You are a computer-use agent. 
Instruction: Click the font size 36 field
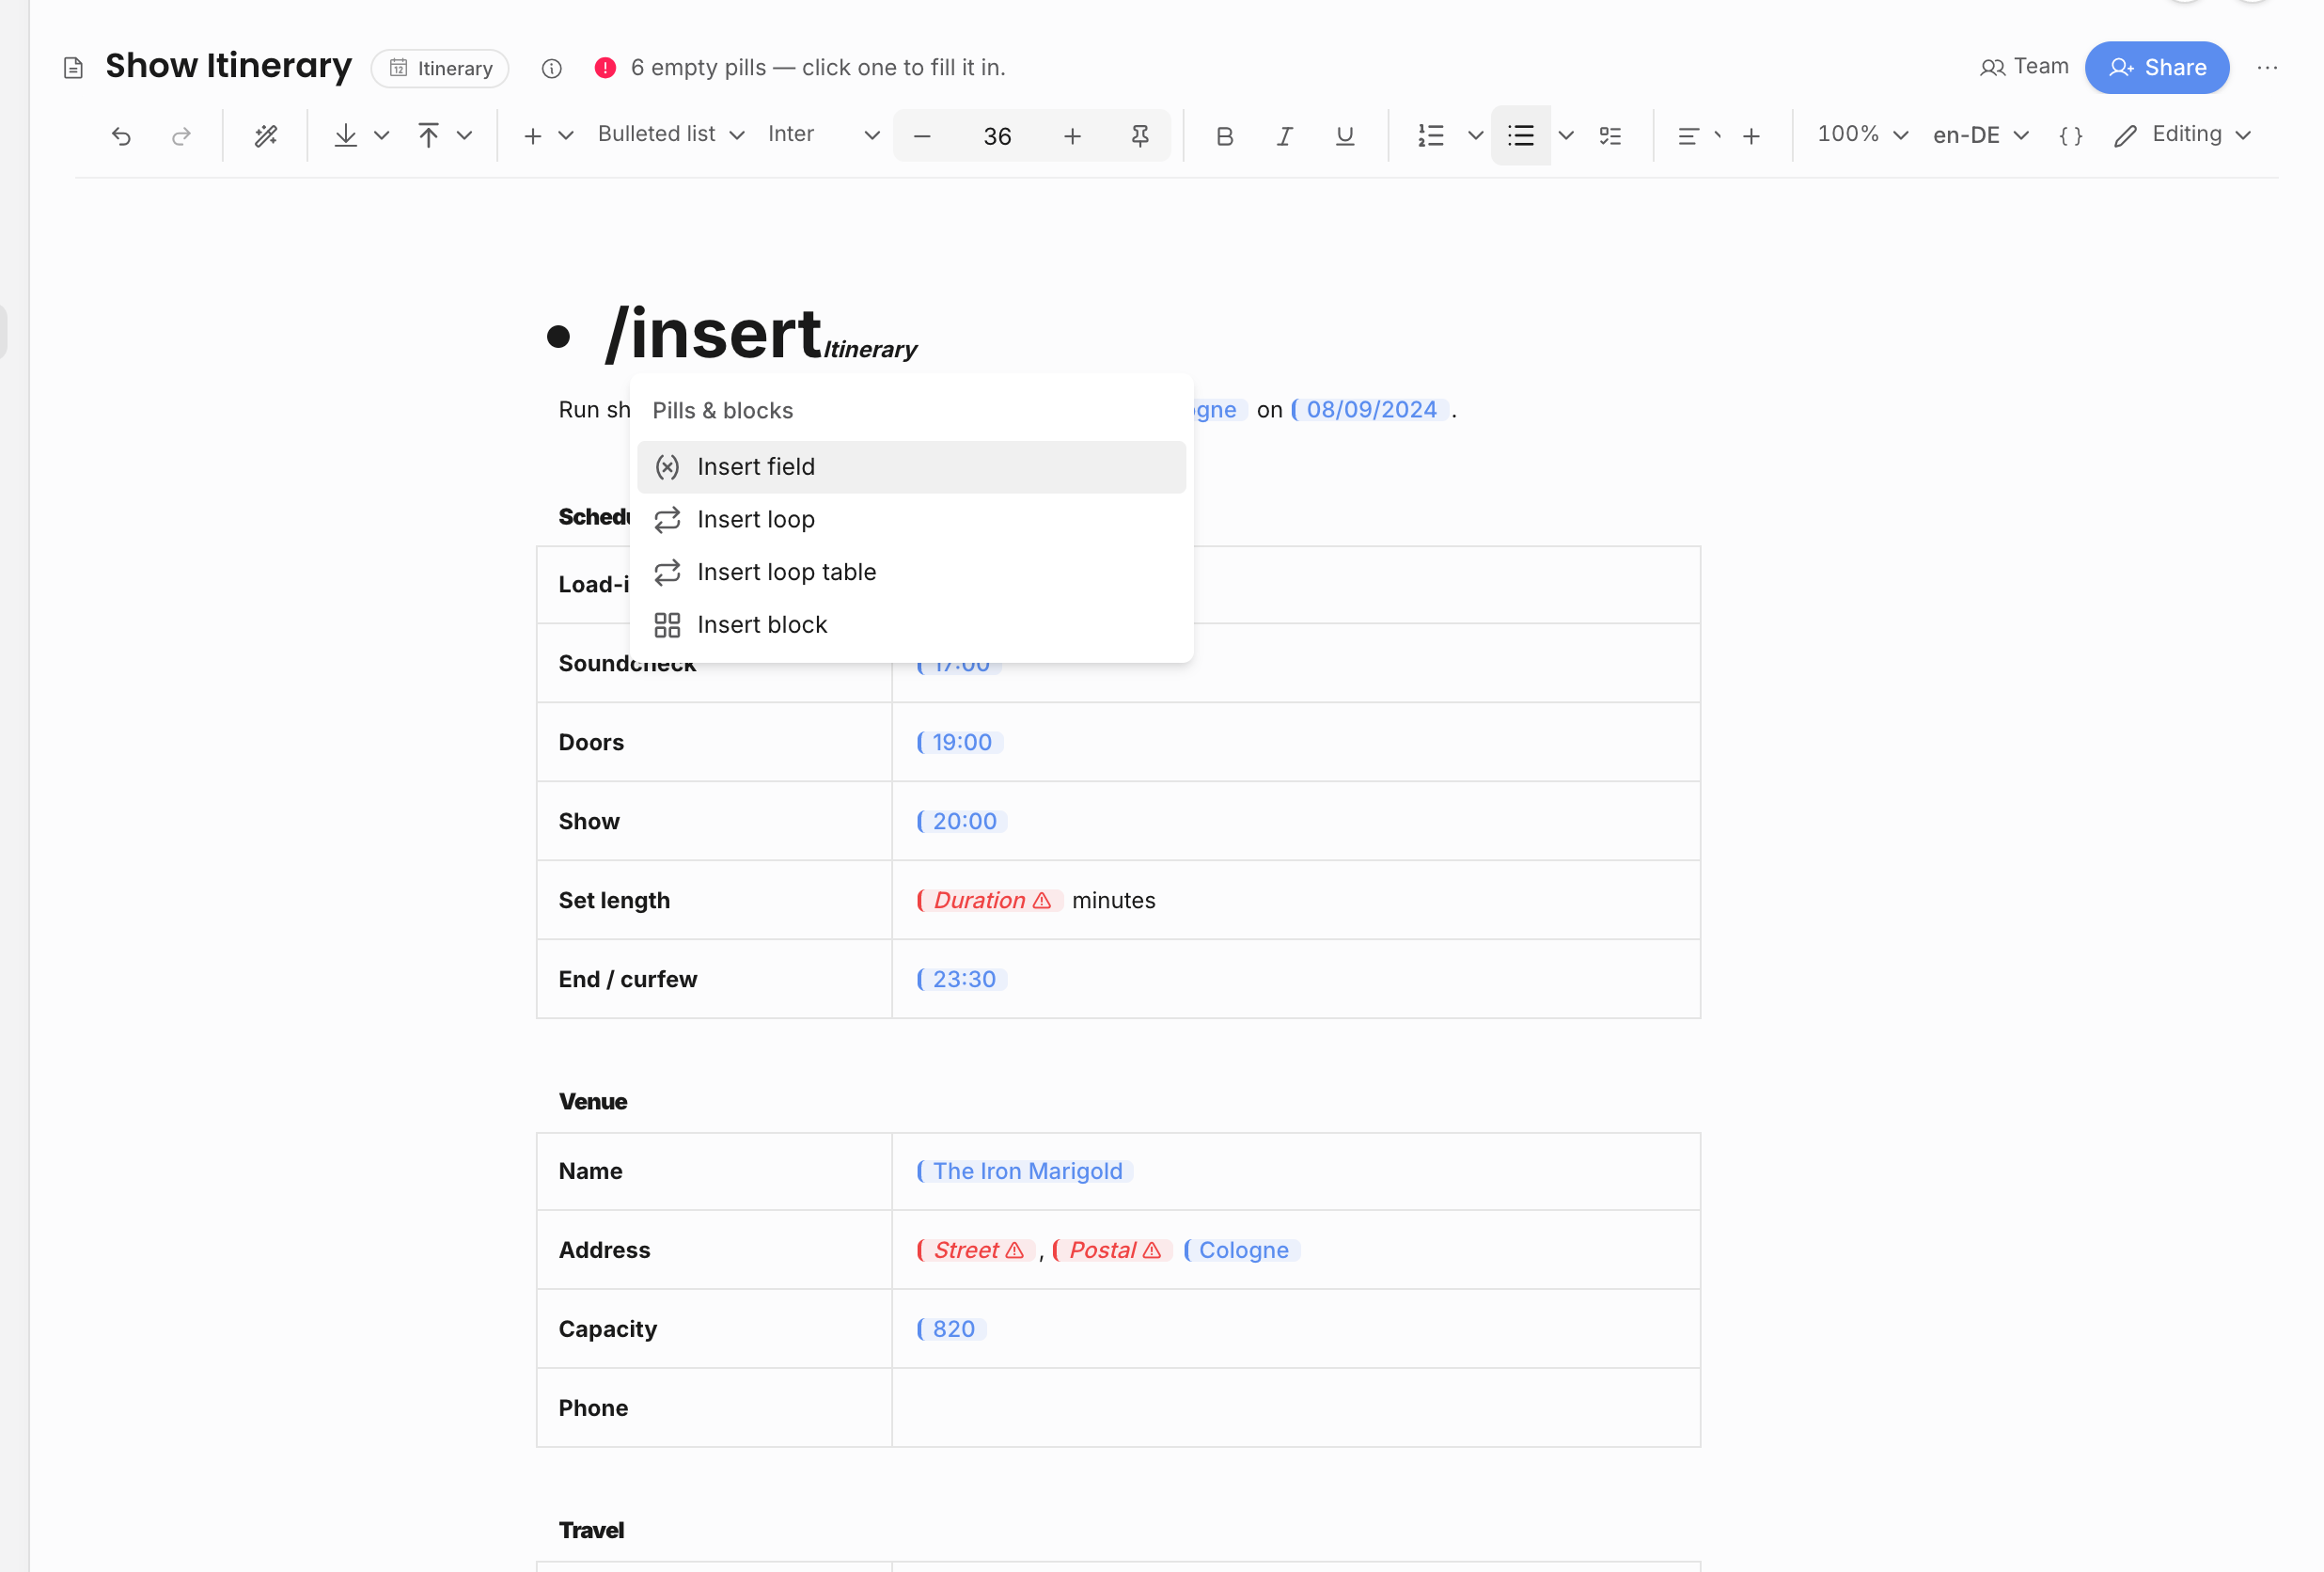coord(997,135)
